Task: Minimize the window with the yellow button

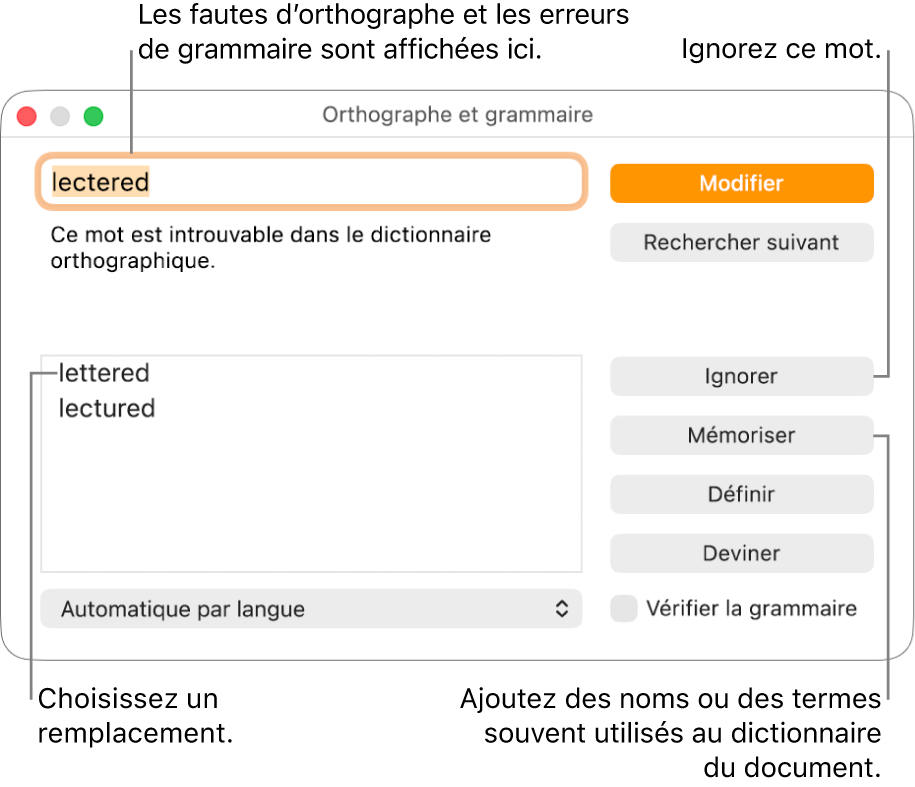Action: pyautogui.click(x=59, y=116)
